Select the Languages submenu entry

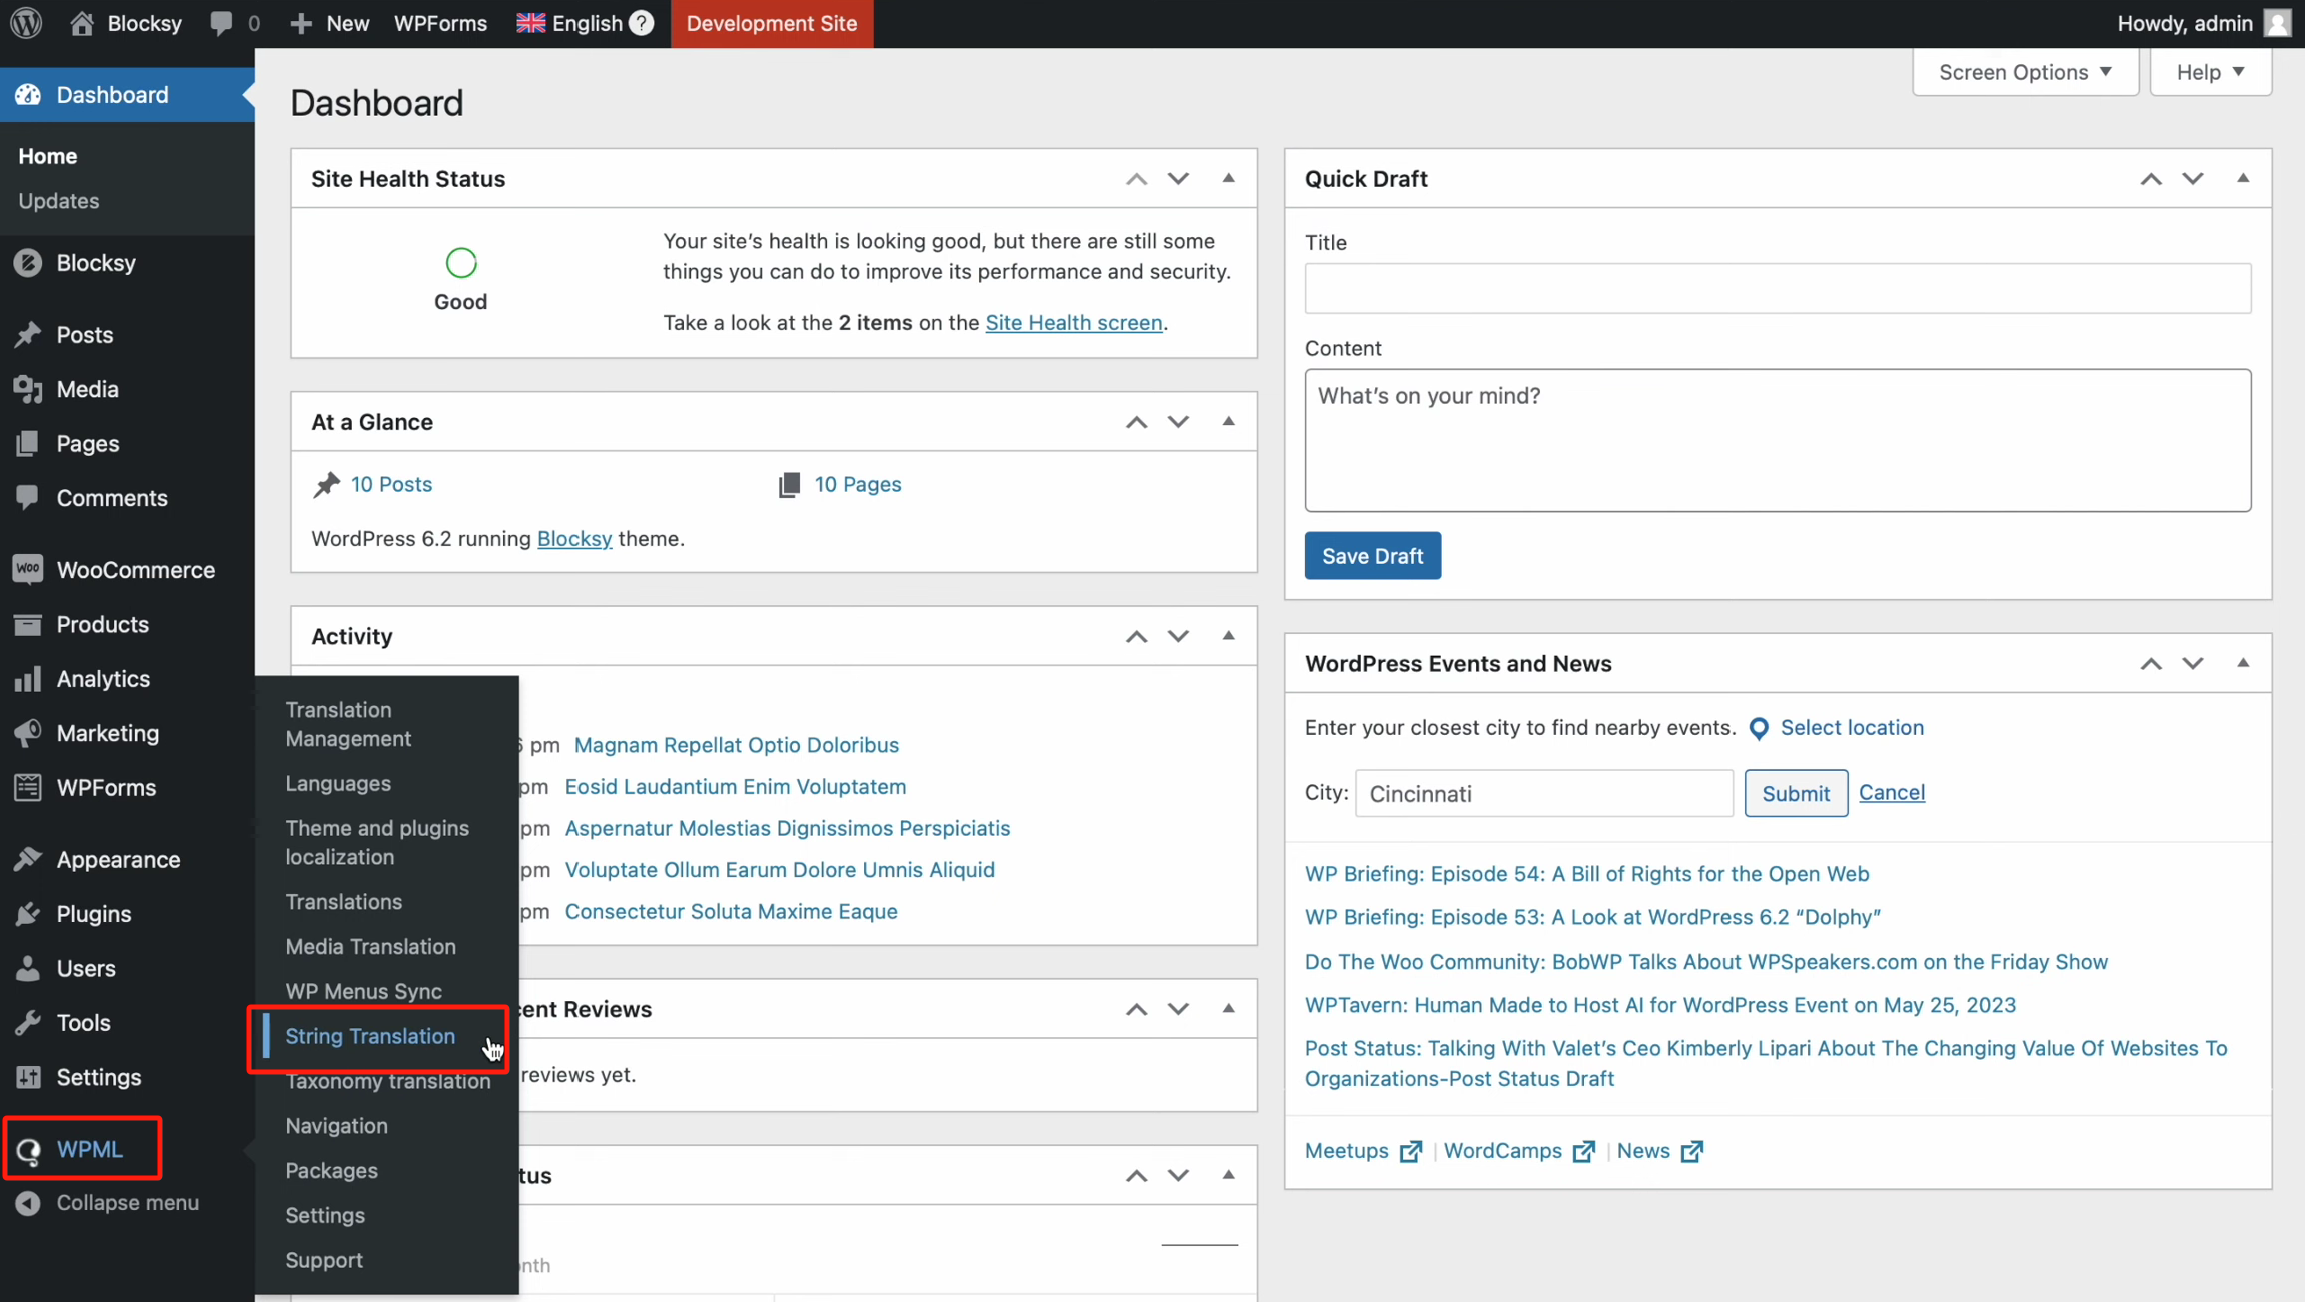tap(338, 783)
